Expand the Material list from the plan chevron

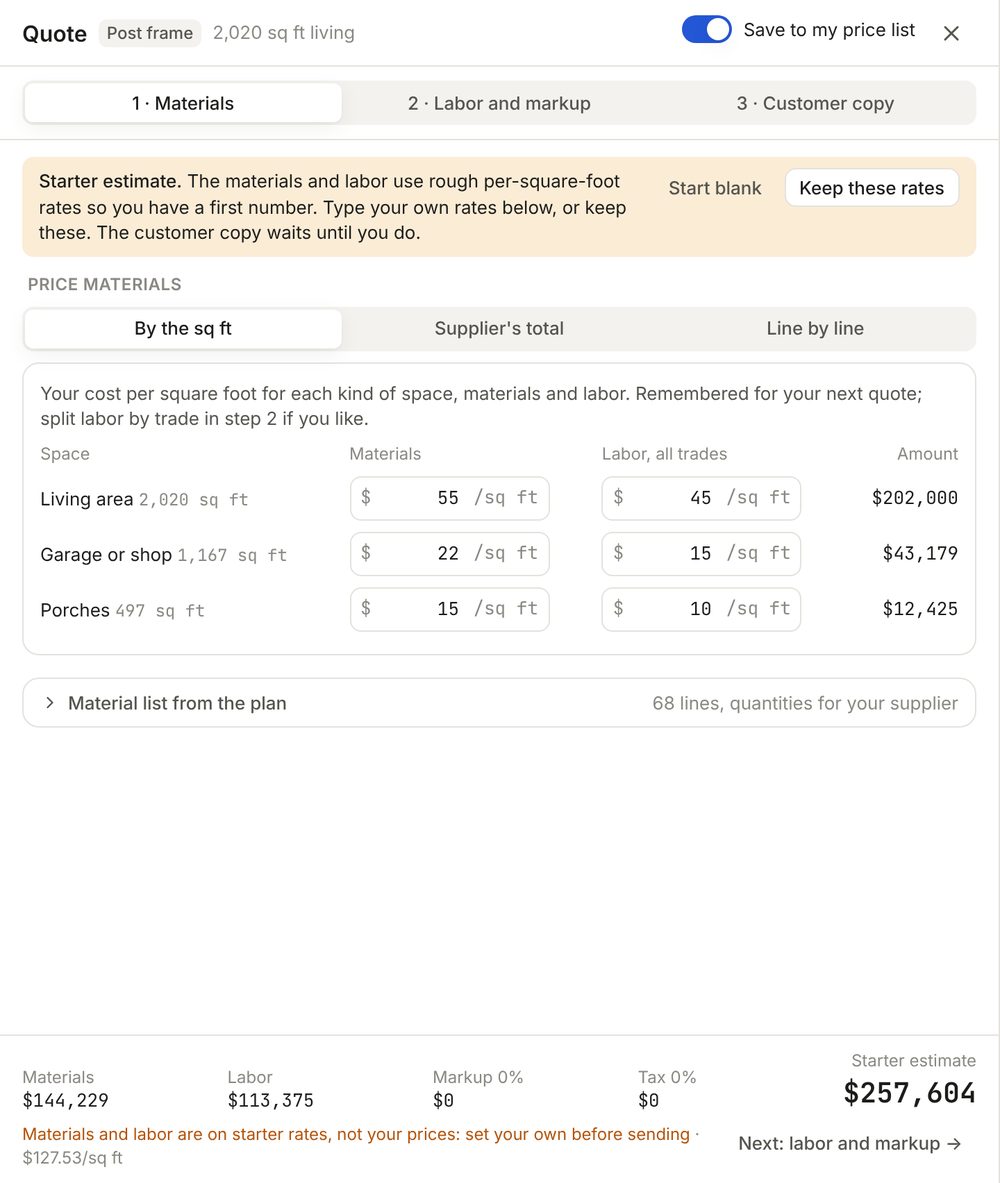coord(50,703)
